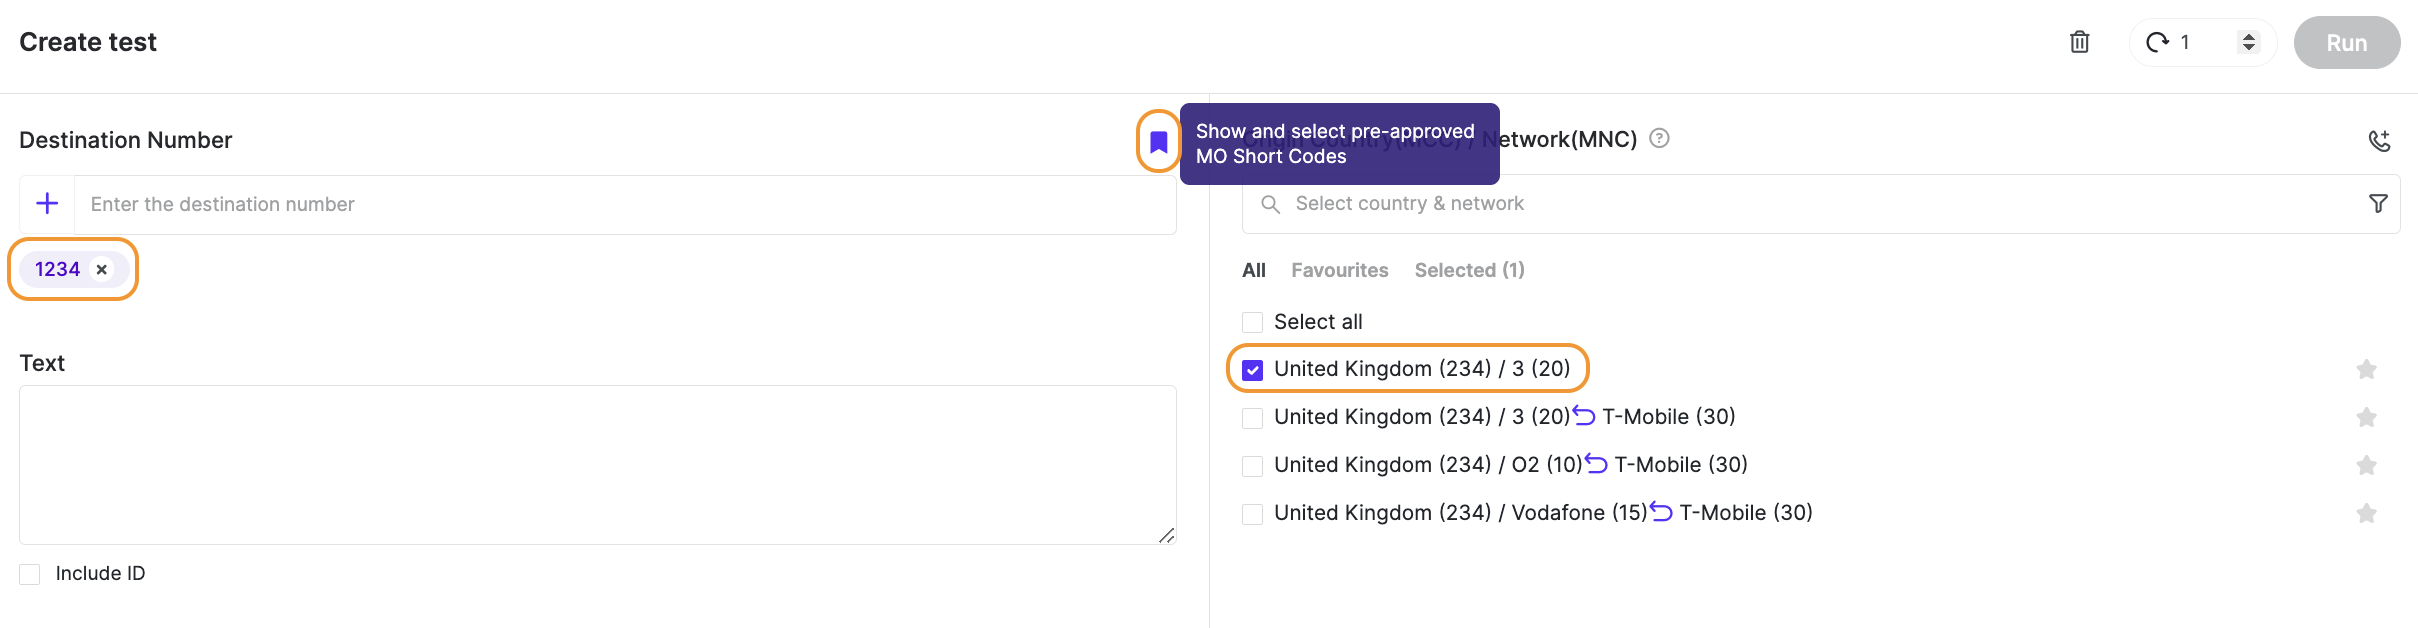The image size is (2418, 628).
Task: Switch to the All tab
Action: click(1253, 270)
